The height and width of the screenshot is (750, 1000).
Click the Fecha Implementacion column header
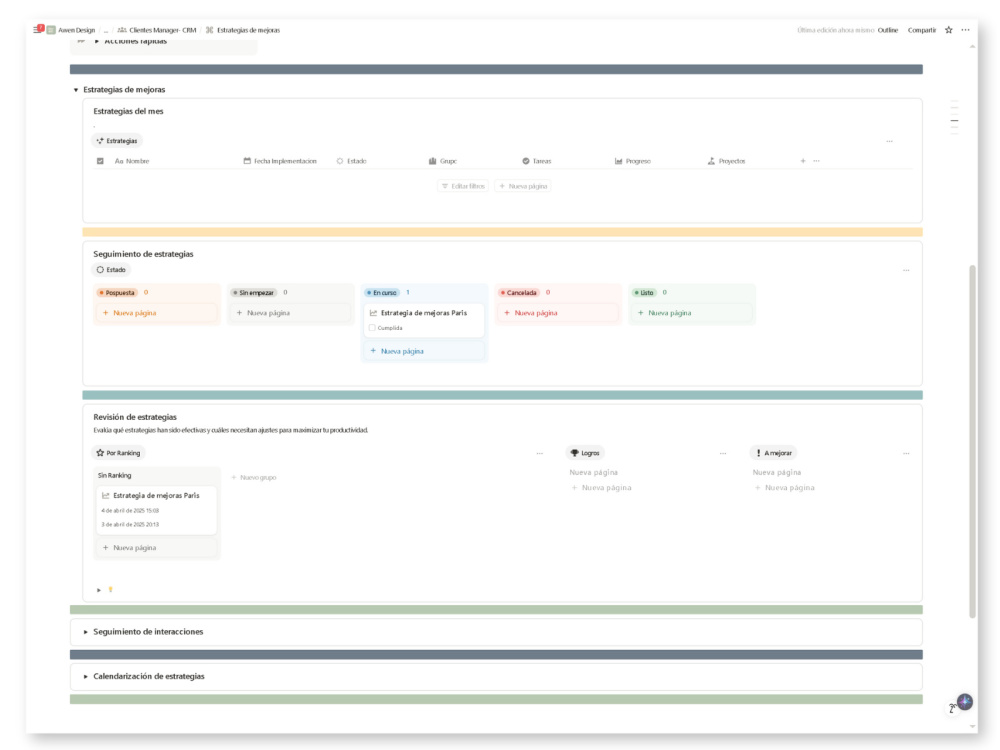(x=280, y=161)
